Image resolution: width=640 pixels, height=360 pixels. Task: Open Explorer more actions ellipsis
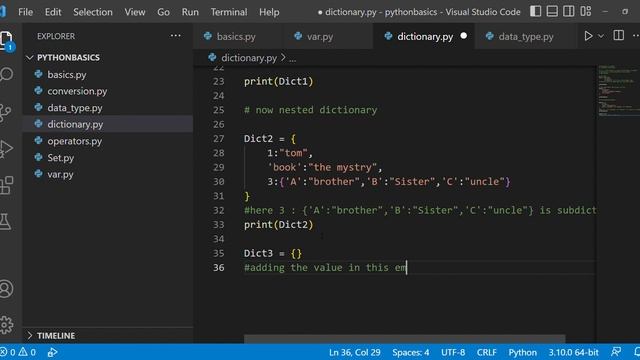coord(176,36)
